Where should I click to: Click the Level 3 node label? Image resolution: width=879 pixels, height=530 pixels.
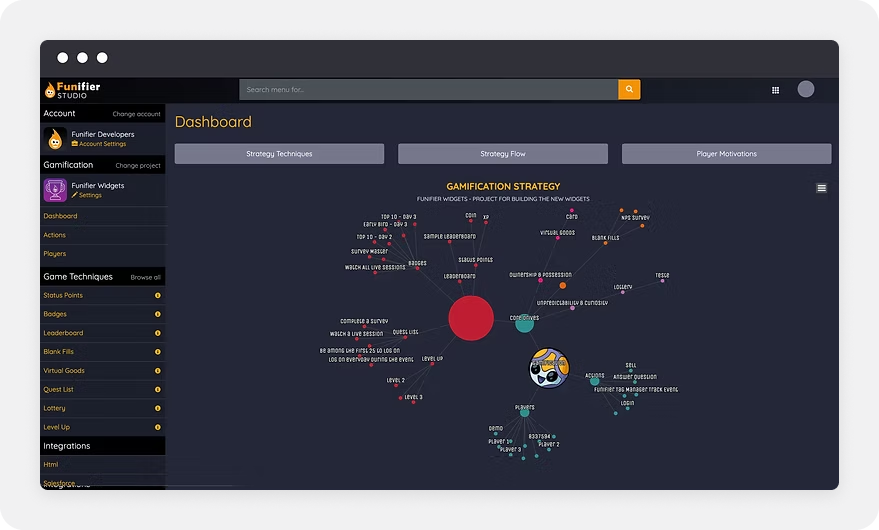click(x=413, y=397)
